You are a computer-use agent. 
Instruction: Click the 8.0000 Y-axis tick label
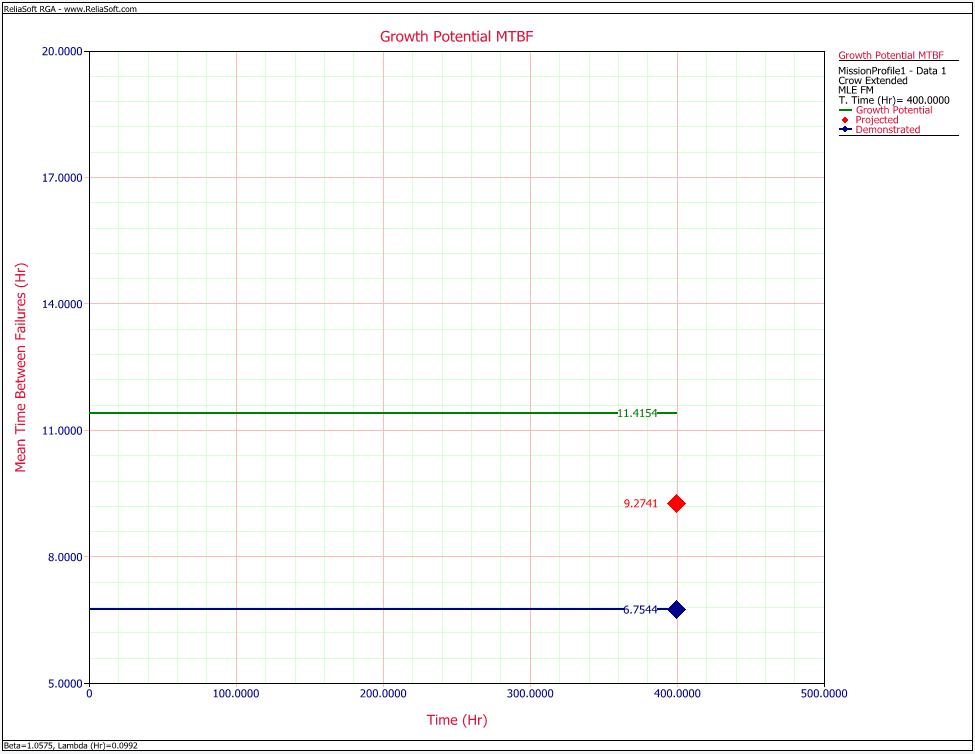pyautogui.click(x=65, y=557)
